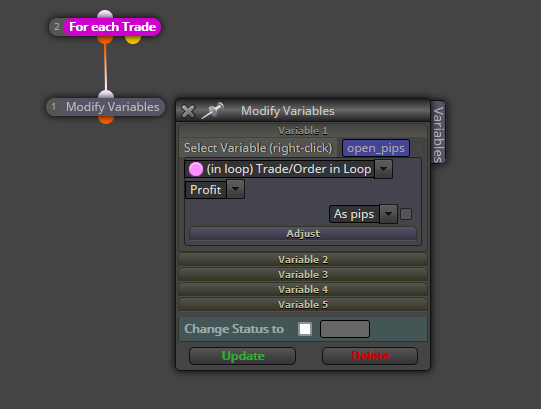
Task: Close the Modify Variables dialog
Action: (188, 111)
